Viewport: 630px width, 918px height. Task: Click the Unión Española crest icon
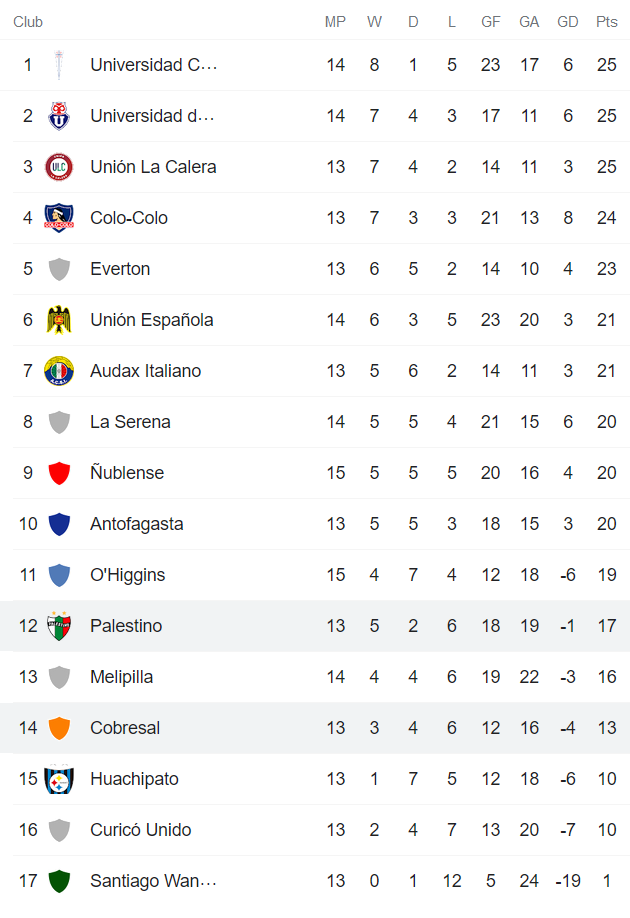click(x=59, y=320)
